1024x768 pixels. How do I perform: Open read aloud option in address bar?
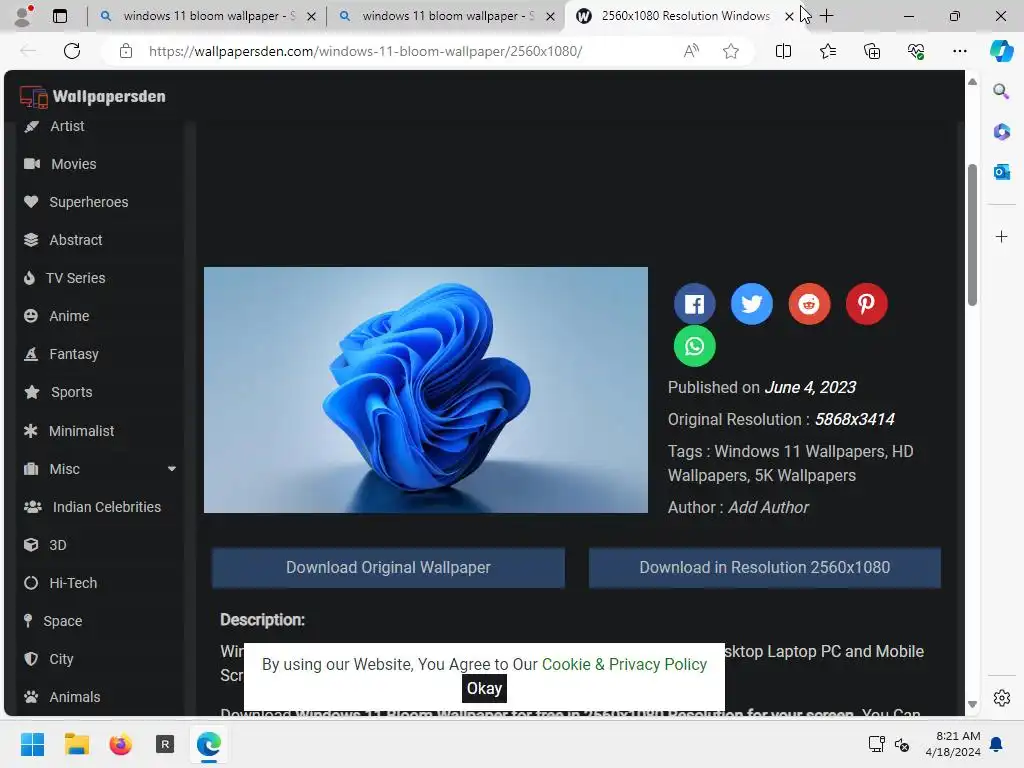(691, 51)
